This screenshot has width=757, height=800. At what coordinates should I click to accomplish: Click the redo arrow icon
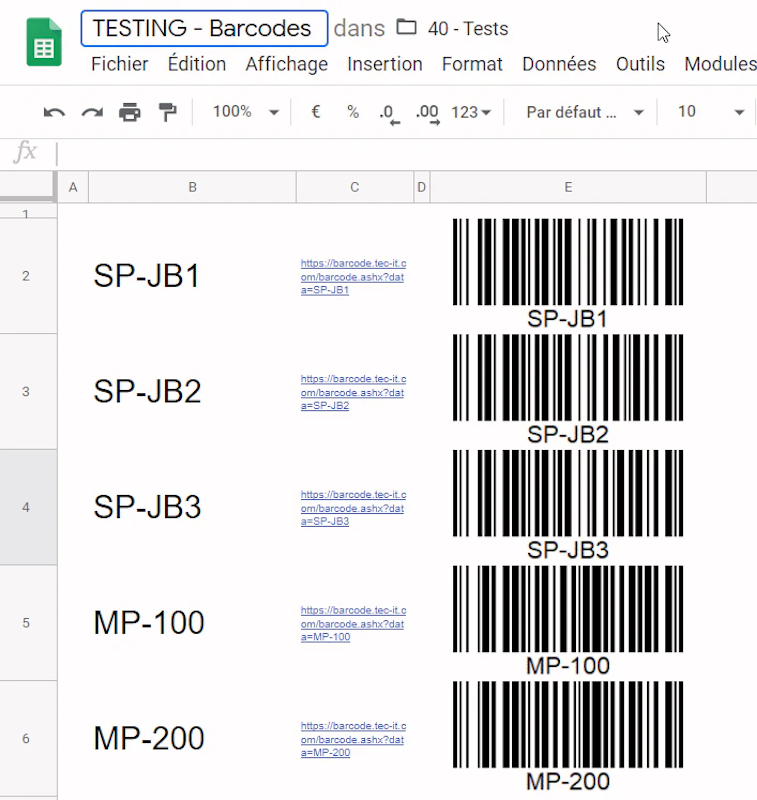coord(92,112)
